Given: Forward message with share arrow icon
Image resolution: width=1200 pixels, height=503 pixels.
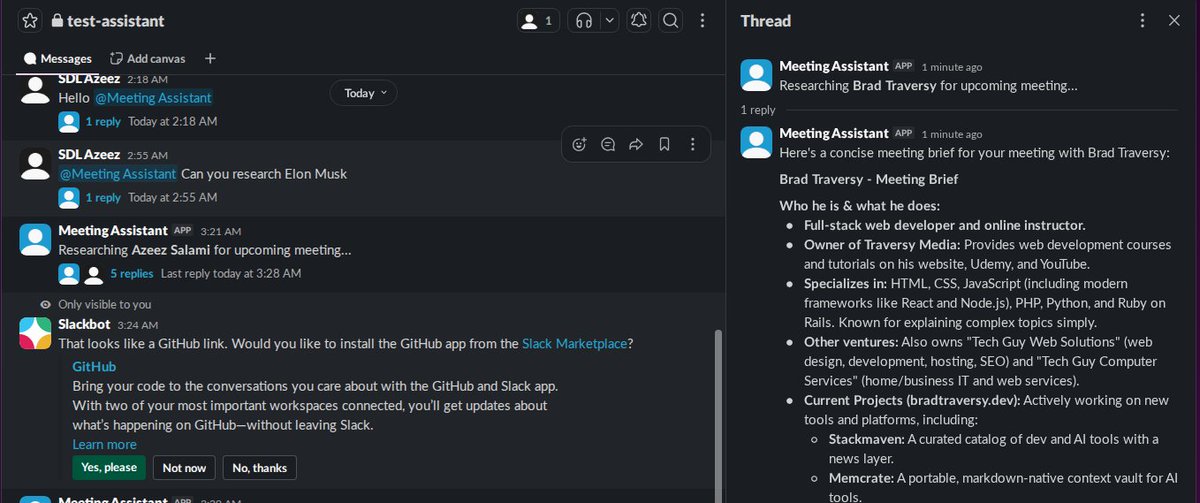Looking at the screenshot, I should click(x=635, y=144).
